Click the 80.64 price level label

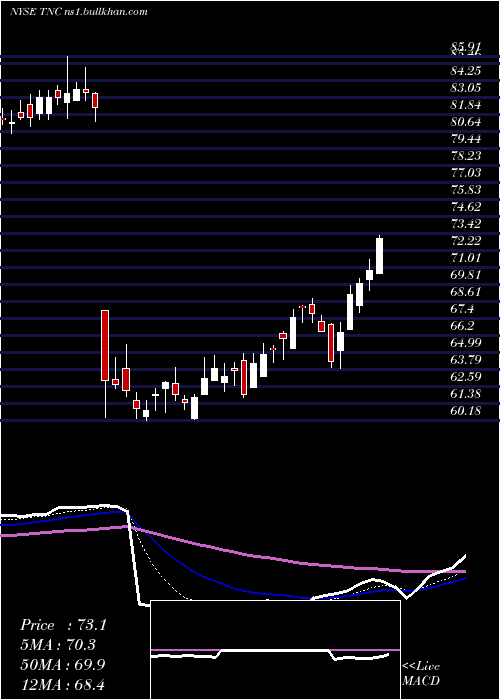tap(466, 121)
